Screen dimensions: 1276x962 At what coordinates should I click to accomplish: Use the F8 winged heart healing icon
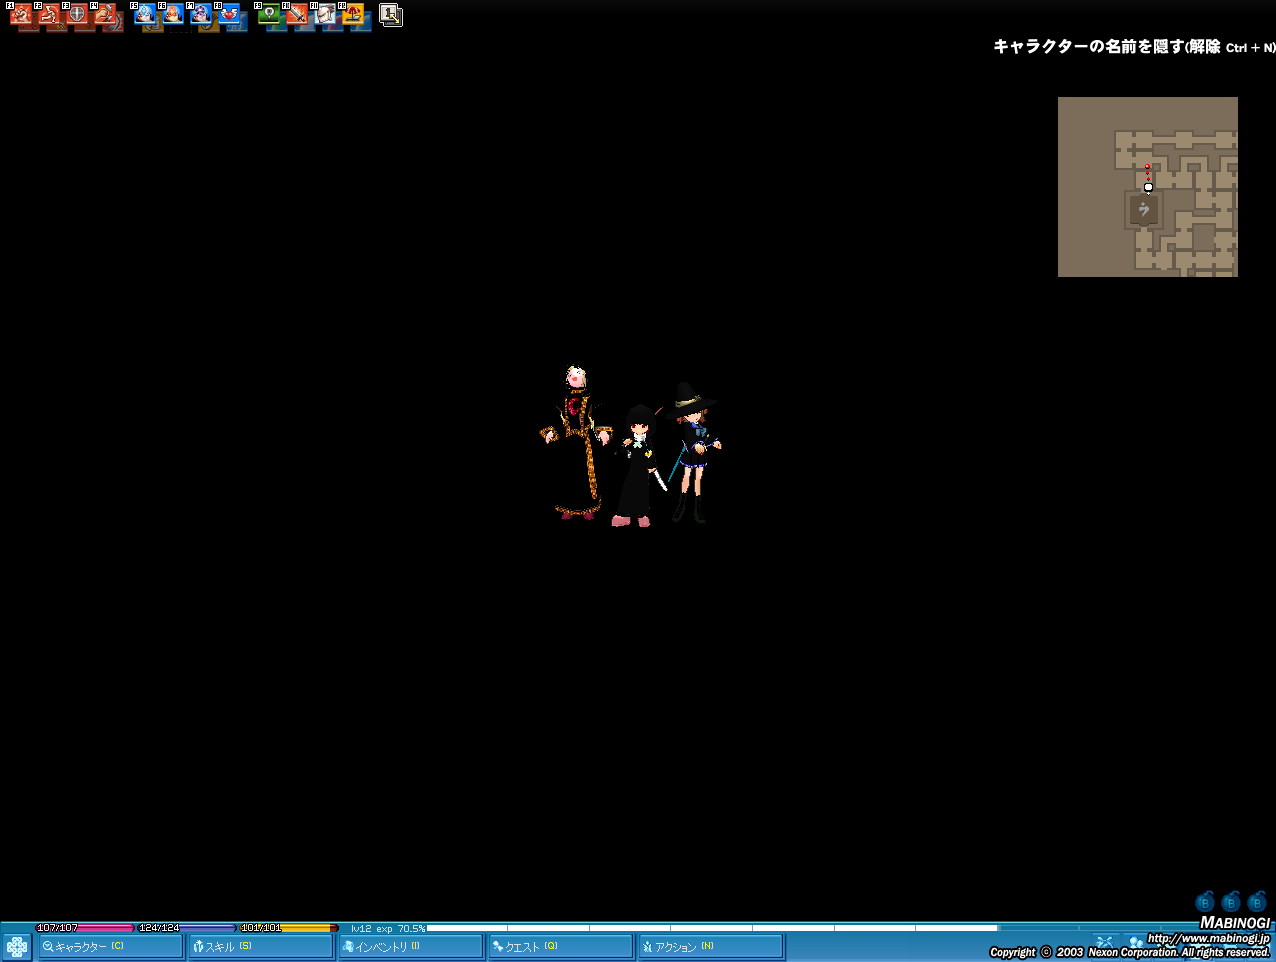click(x=230, y=15)
